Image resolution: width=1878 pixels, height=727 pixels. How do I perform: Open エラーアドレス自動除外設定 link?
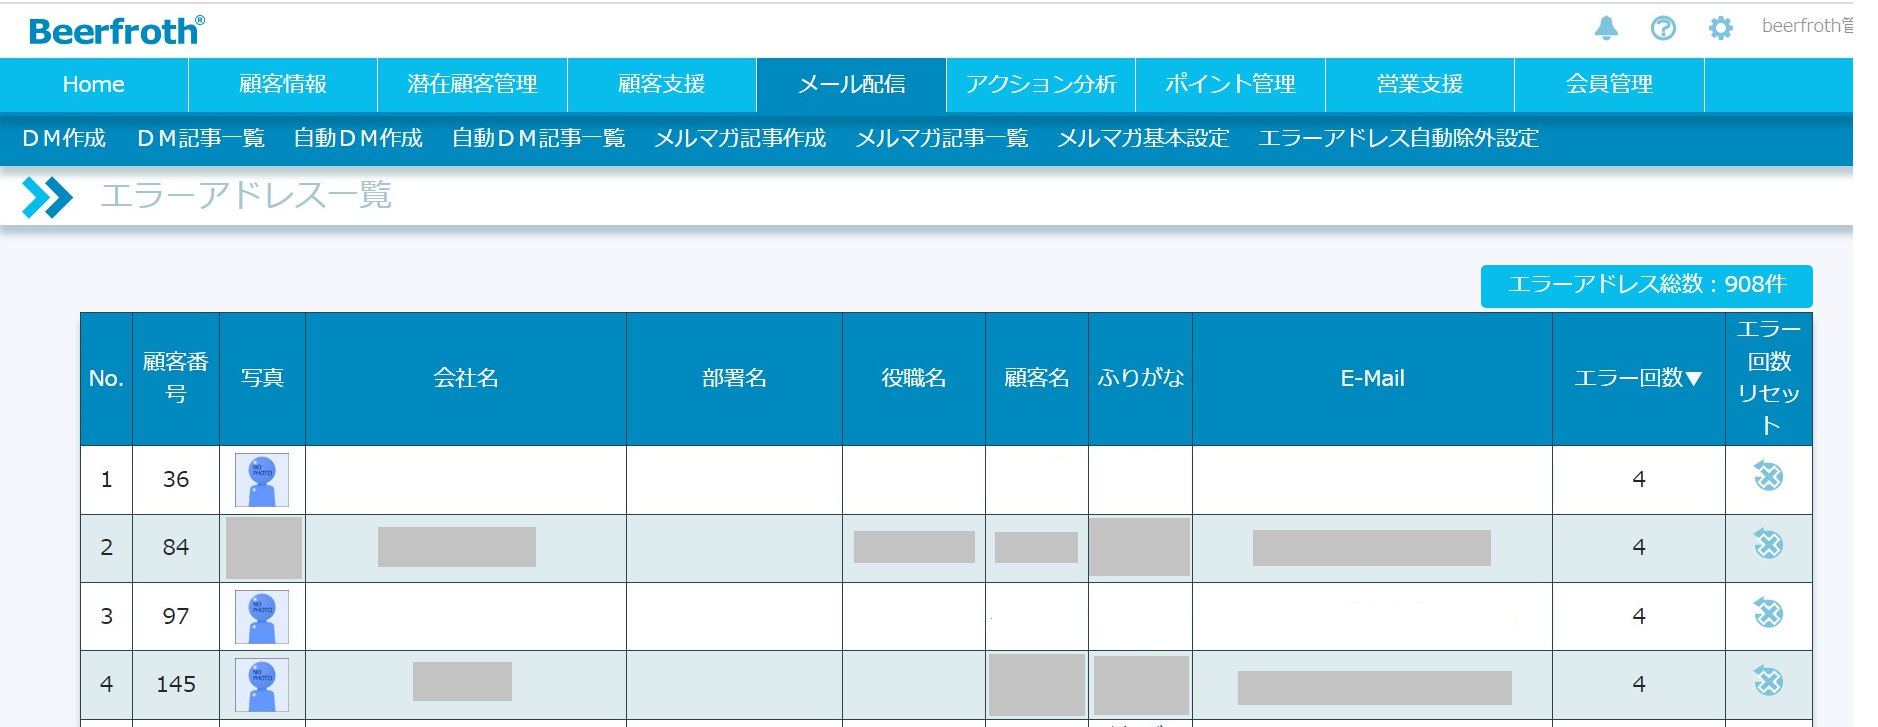(x=1398, y=138)
